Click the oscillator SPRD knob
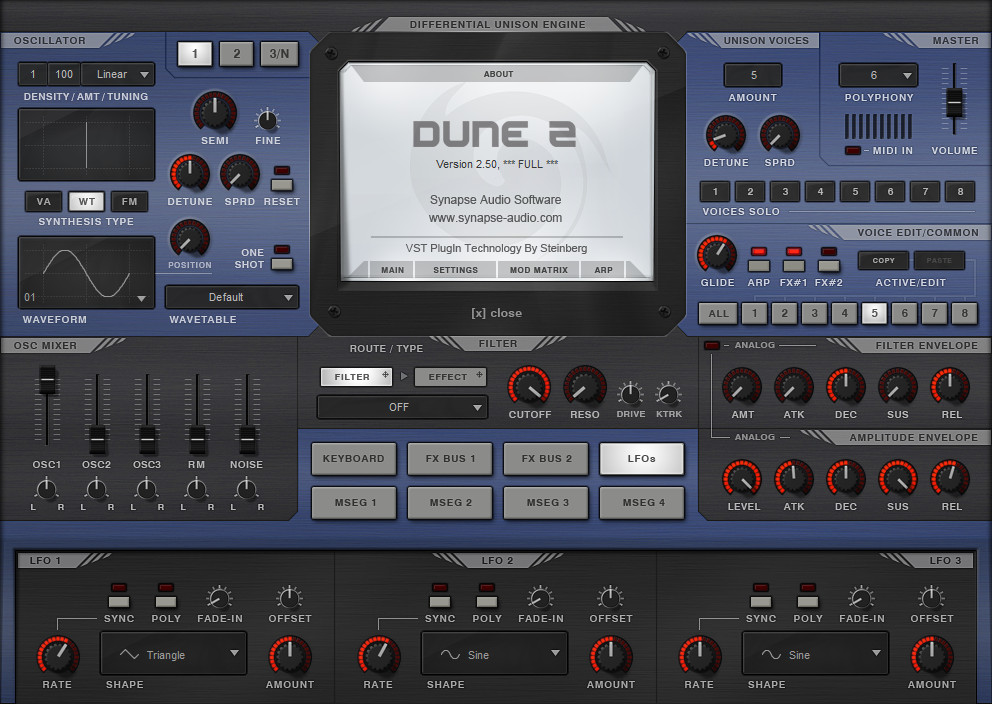The height and width of the screenshot is (704, 992). [239, 173]
